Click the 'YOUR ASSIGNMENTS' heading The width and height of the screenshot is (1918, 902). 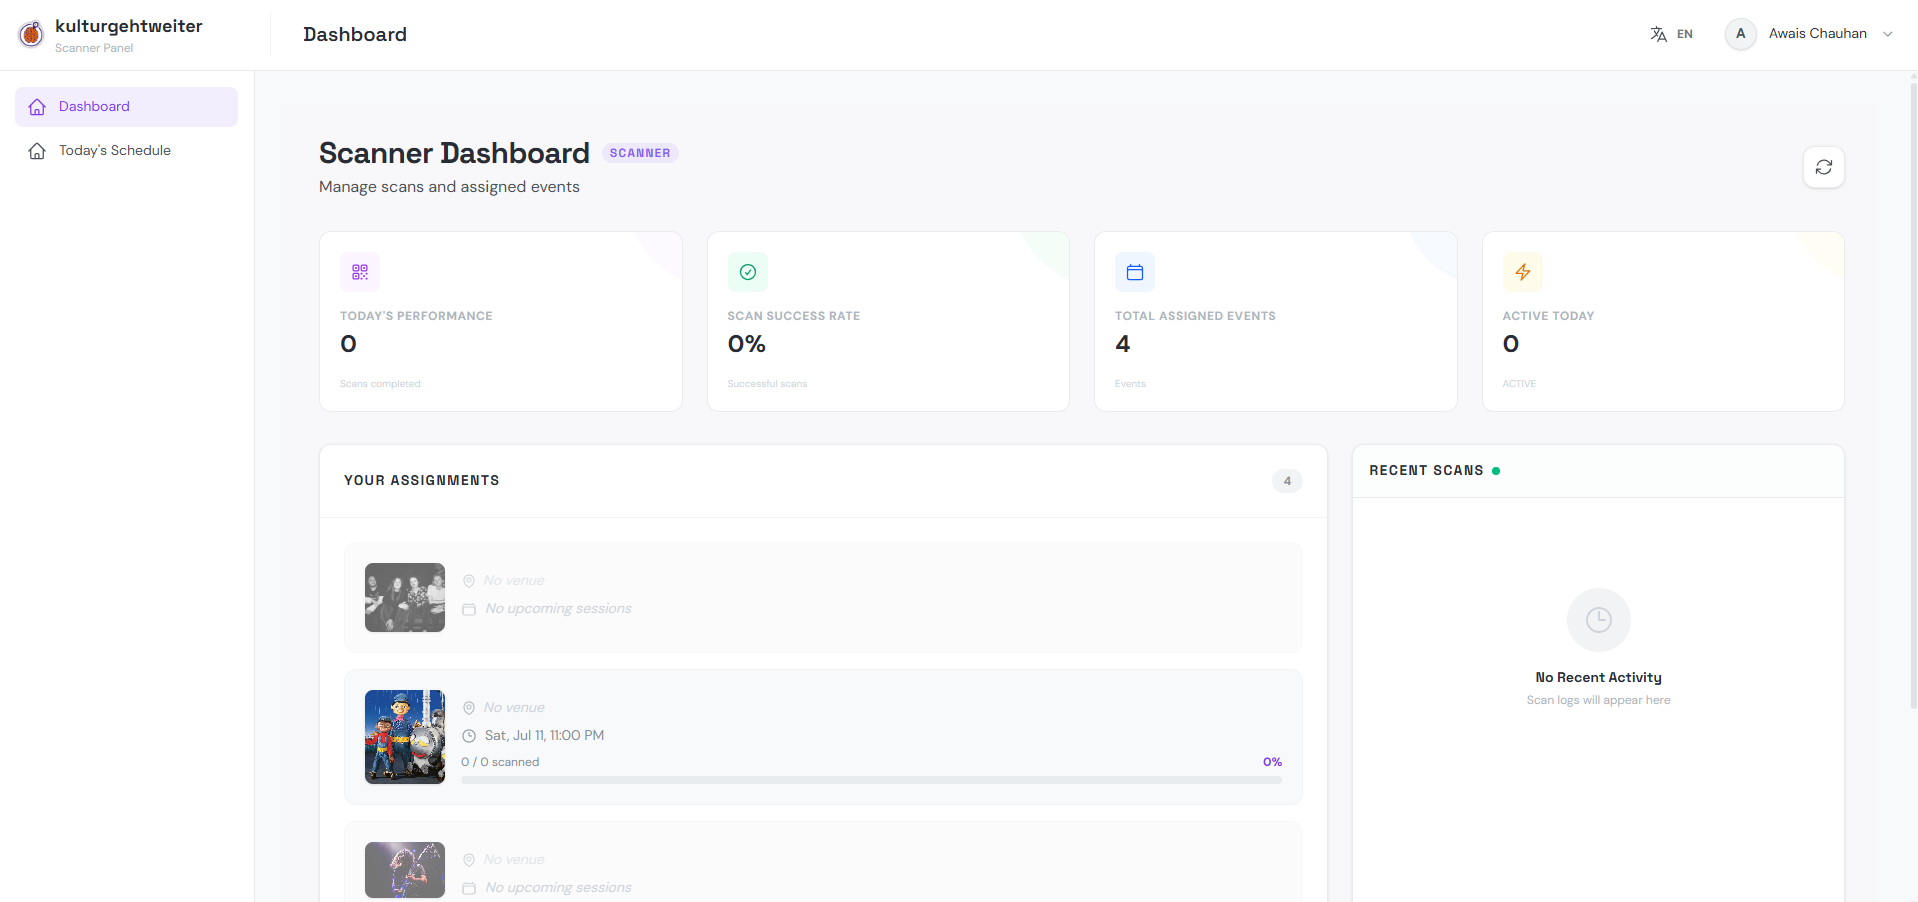pos(422,481)
